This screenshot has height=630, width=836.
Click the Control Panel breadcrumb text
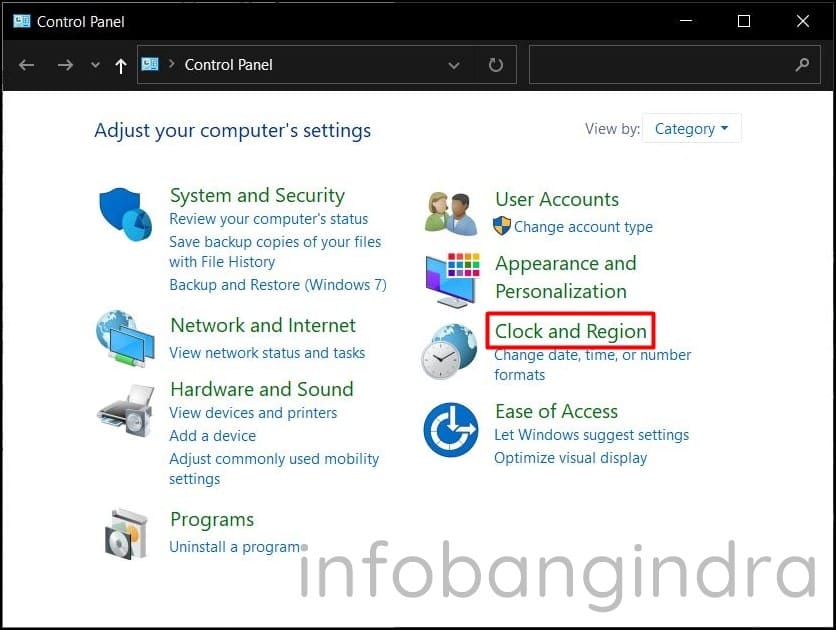click(x=228, y=65)
